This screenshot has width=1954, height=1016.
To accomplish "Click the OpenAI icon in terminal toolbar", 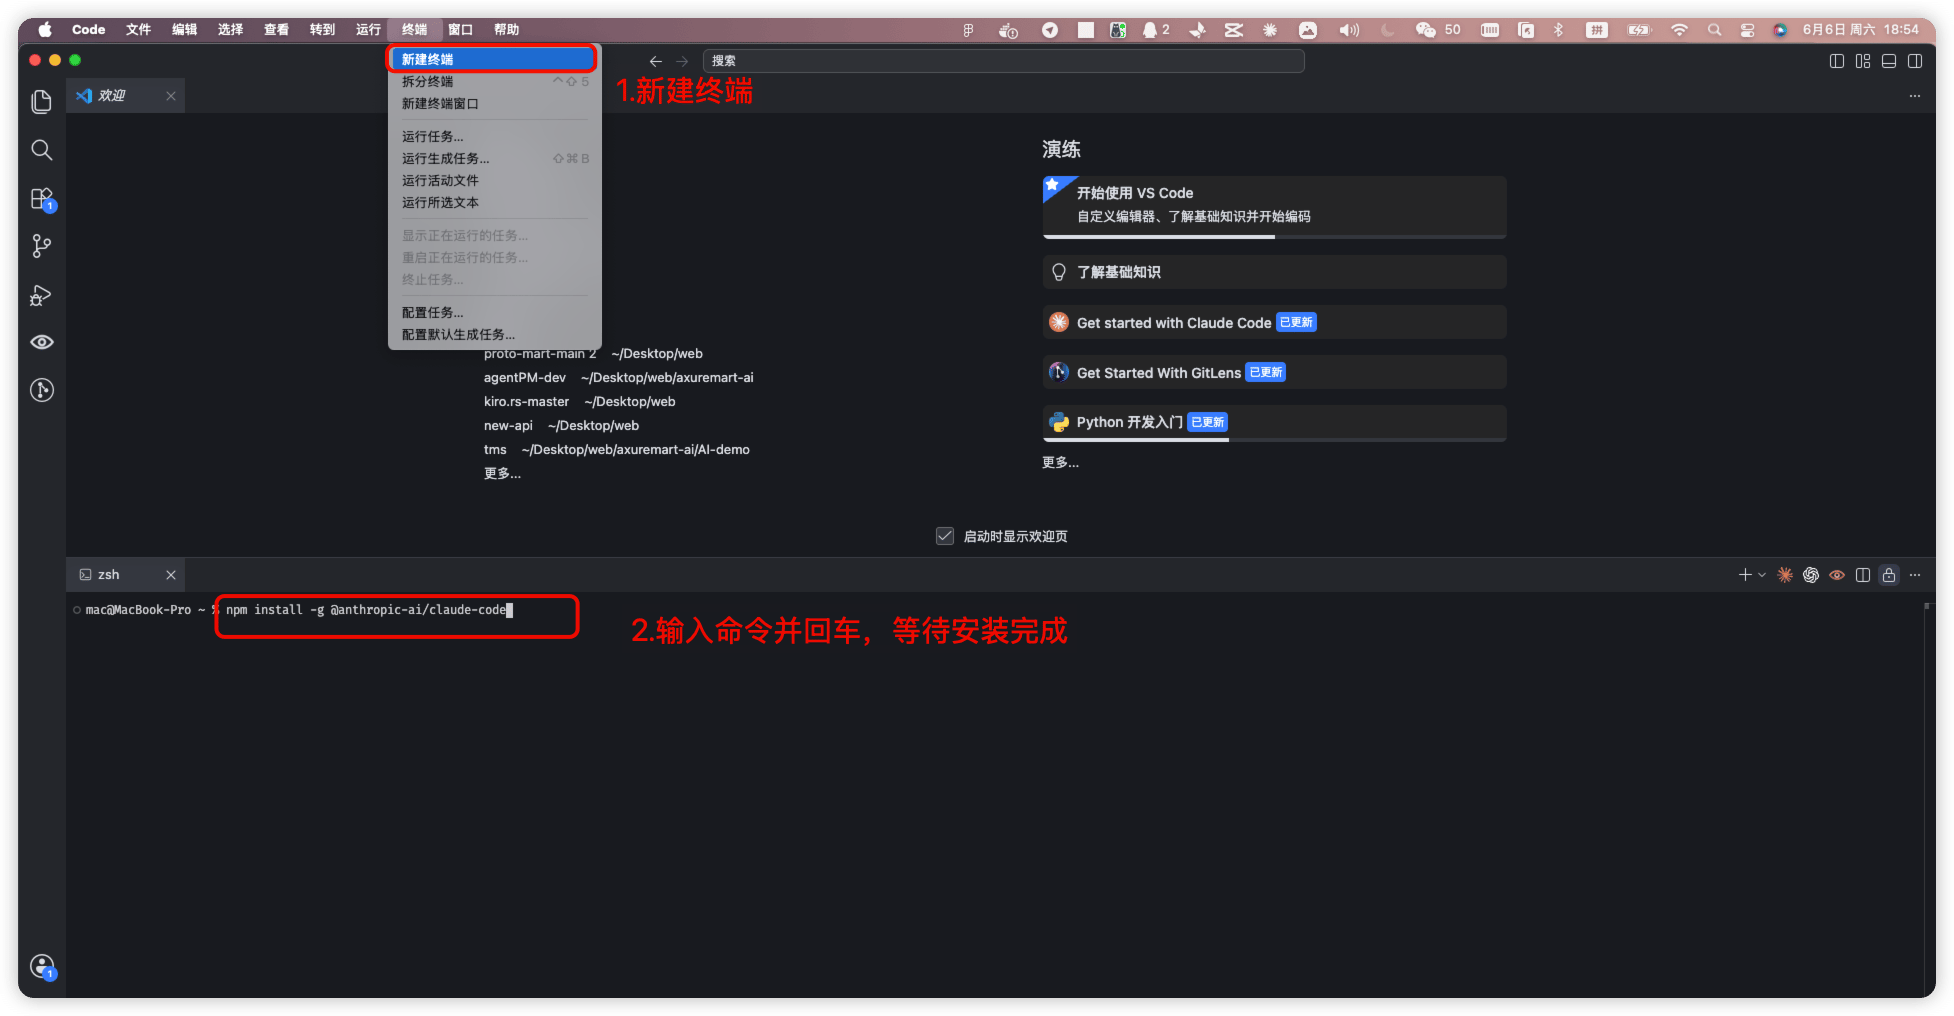I will point(1811,575).
